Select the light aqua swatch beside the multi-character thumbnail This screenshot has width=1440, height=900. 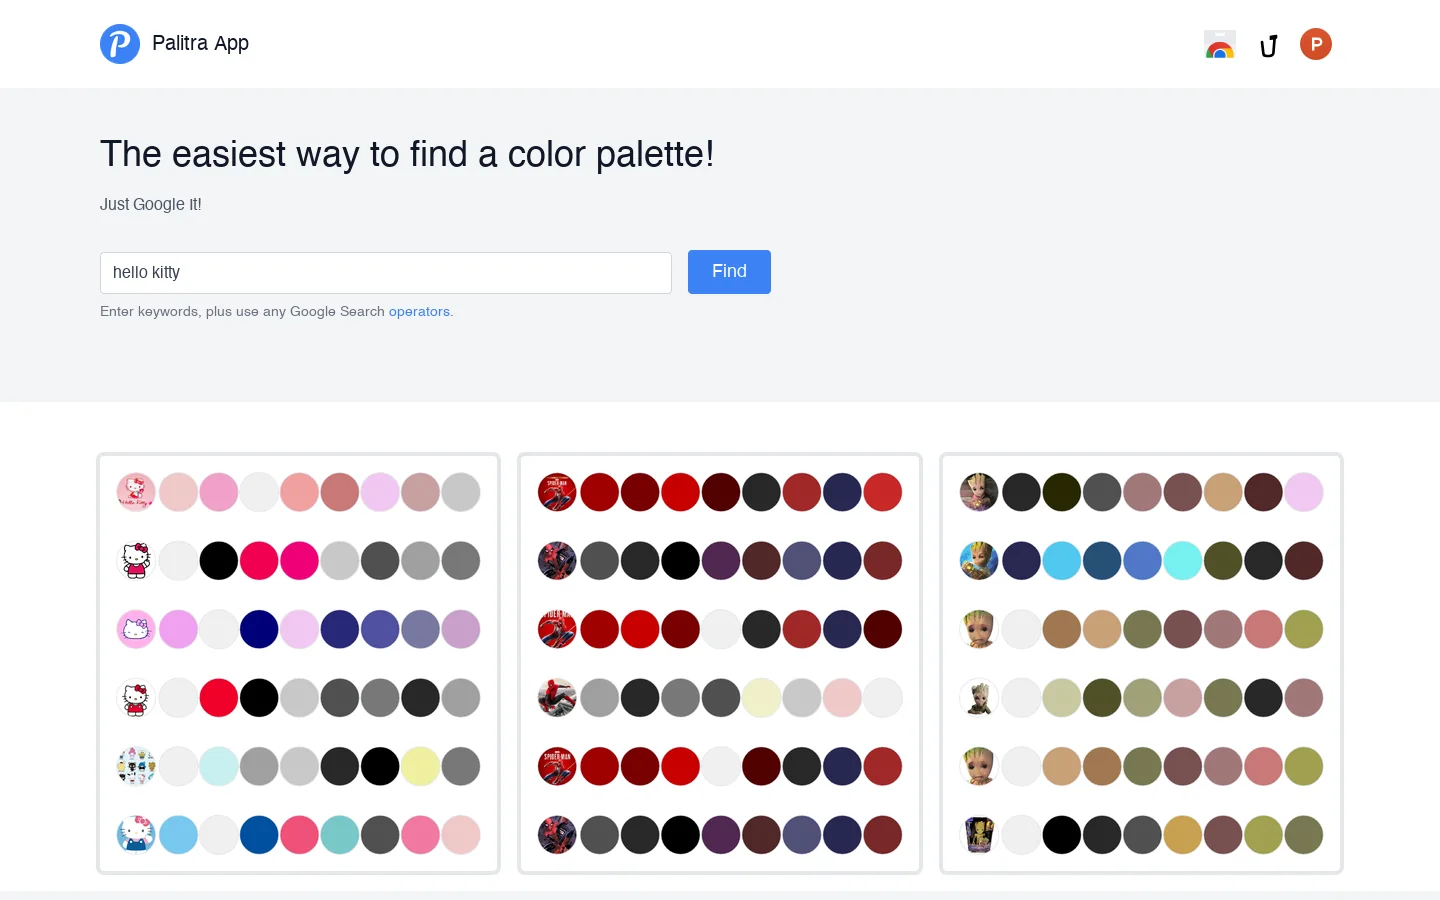point(219,766)
